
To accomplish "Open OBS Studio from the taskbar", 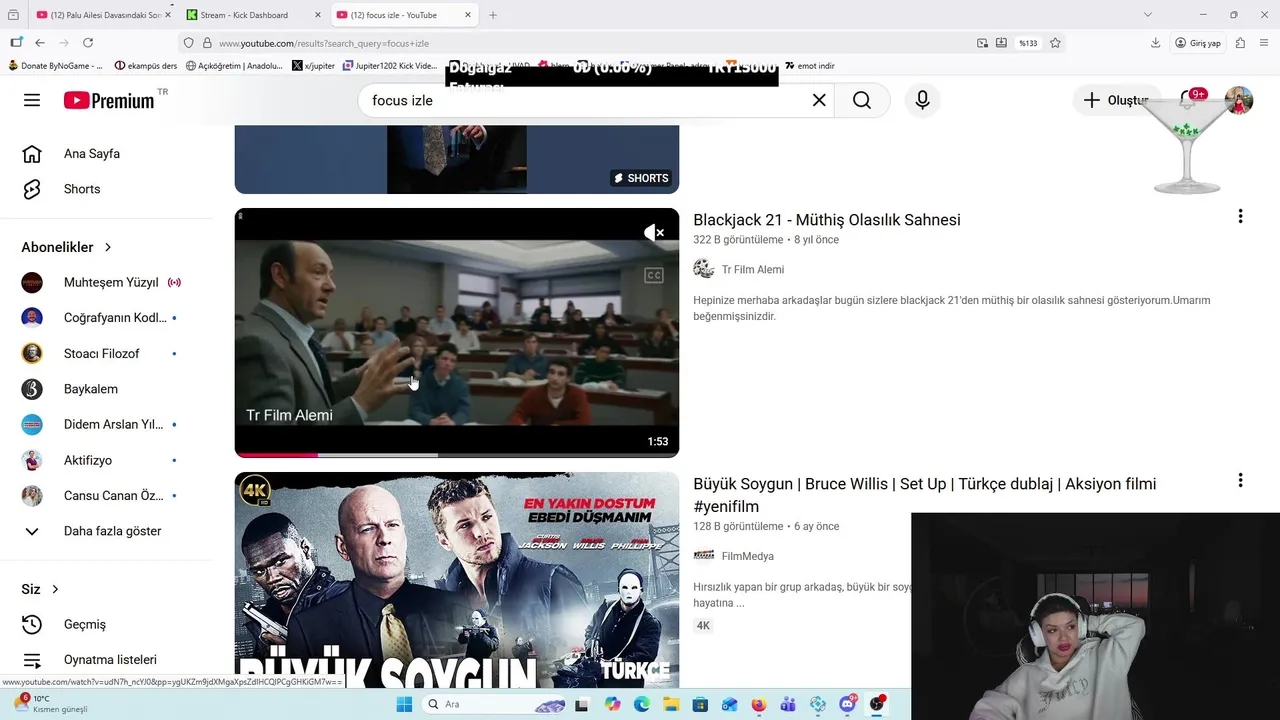I will tap(877, 704).
